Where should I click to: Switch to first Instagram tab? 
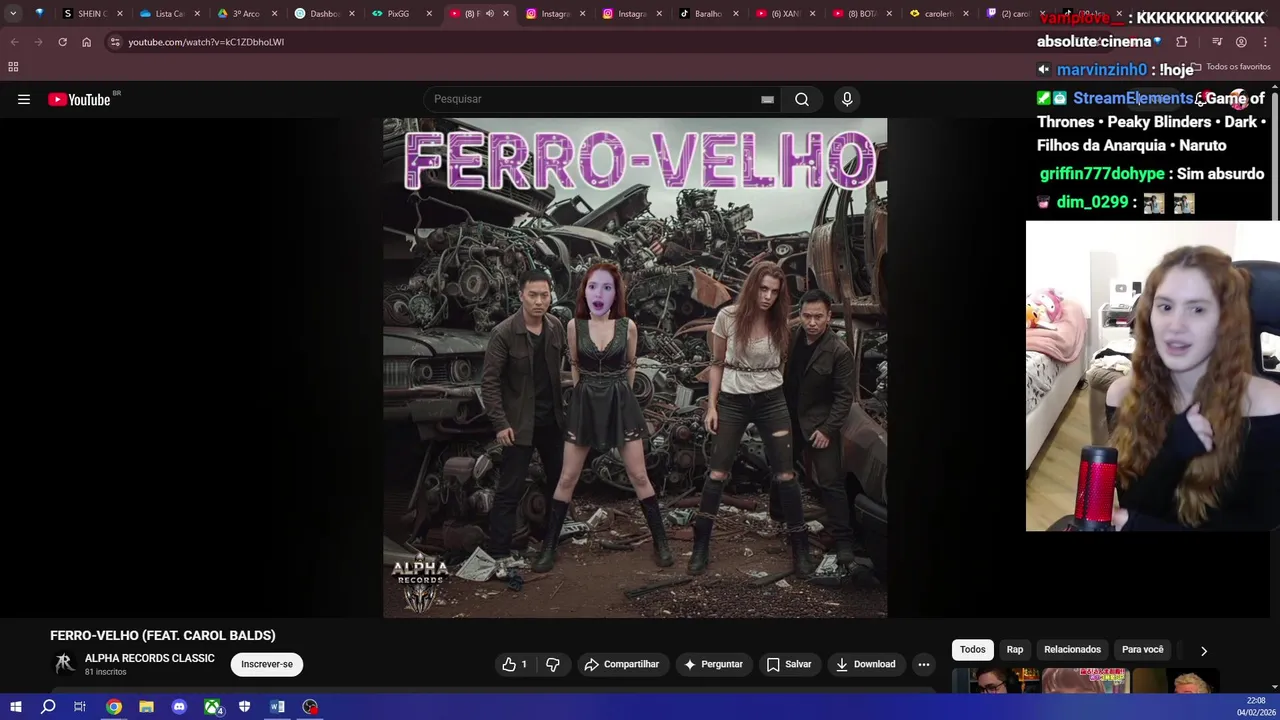(553, 14)
